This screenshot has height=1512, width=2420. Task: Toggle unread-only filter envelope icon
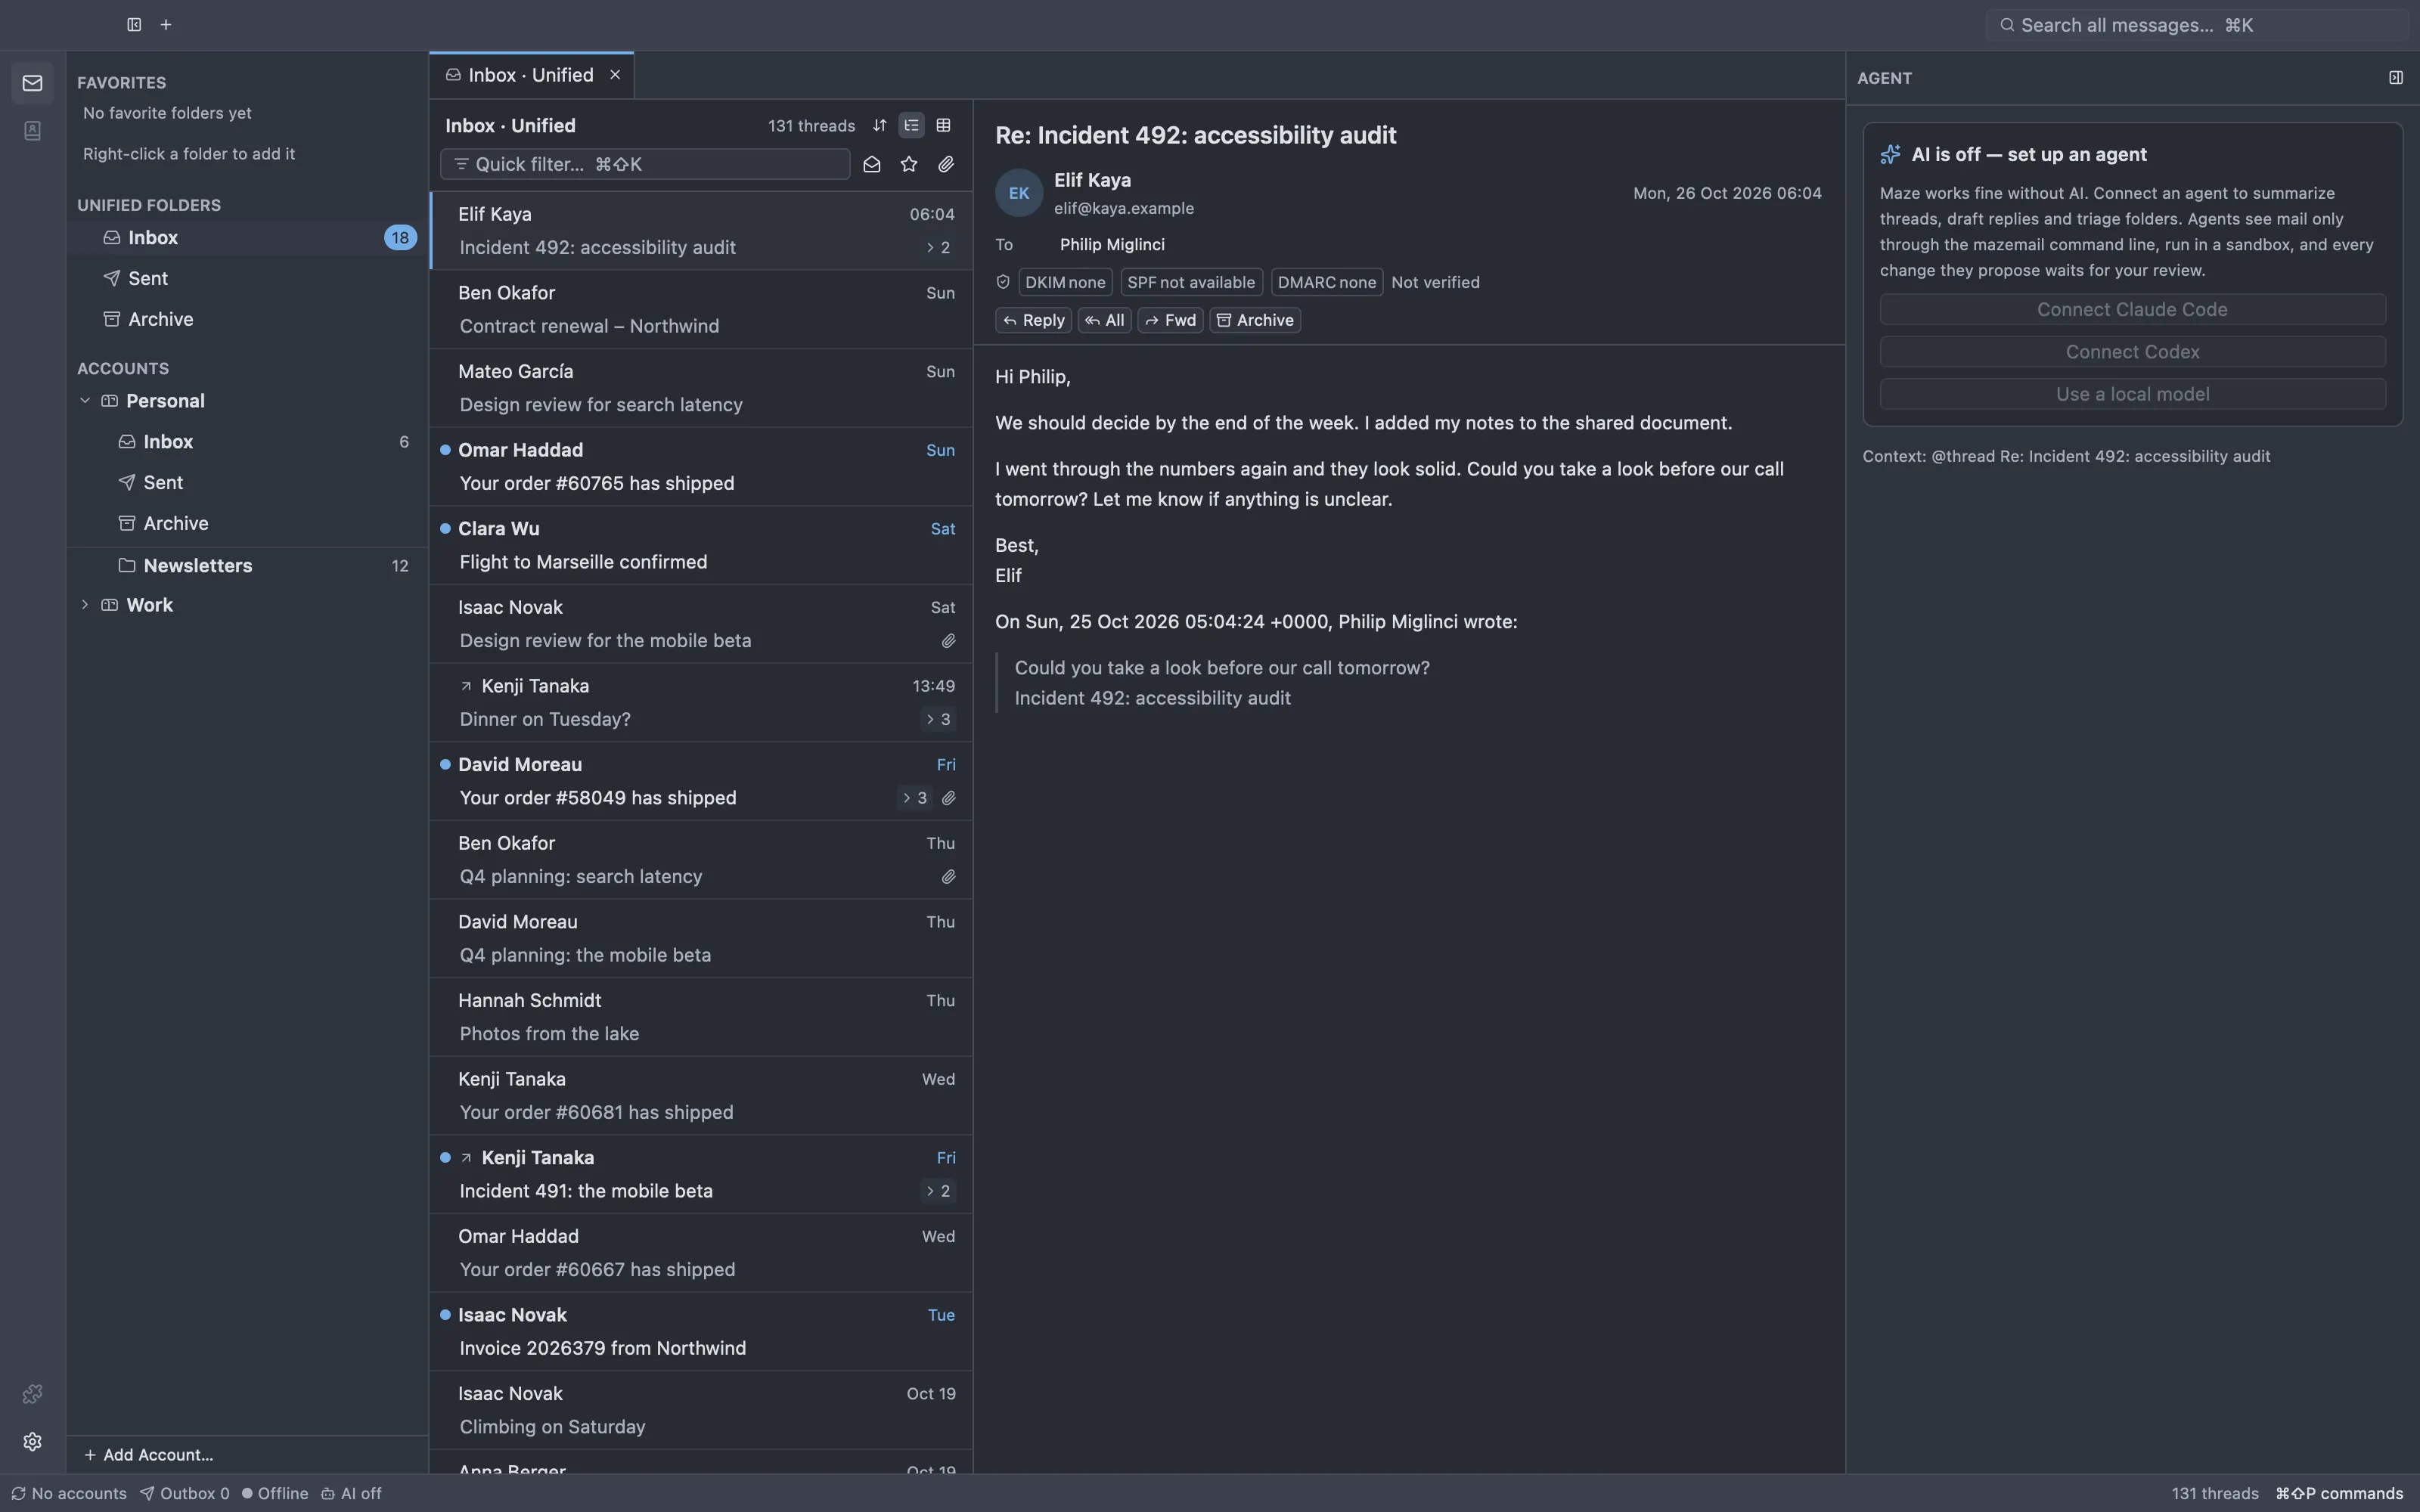872,165
